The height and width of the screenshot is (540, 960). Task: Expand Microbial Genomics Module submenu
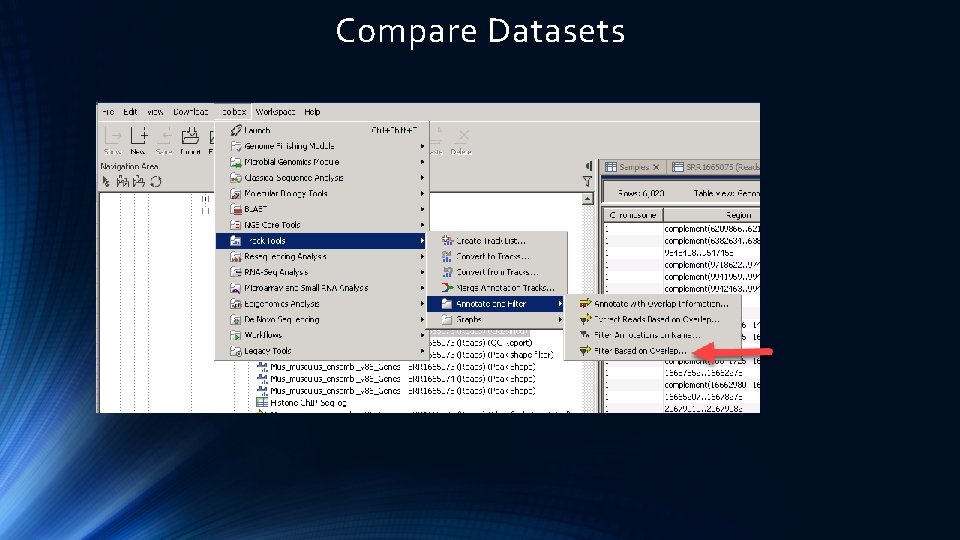322,162
